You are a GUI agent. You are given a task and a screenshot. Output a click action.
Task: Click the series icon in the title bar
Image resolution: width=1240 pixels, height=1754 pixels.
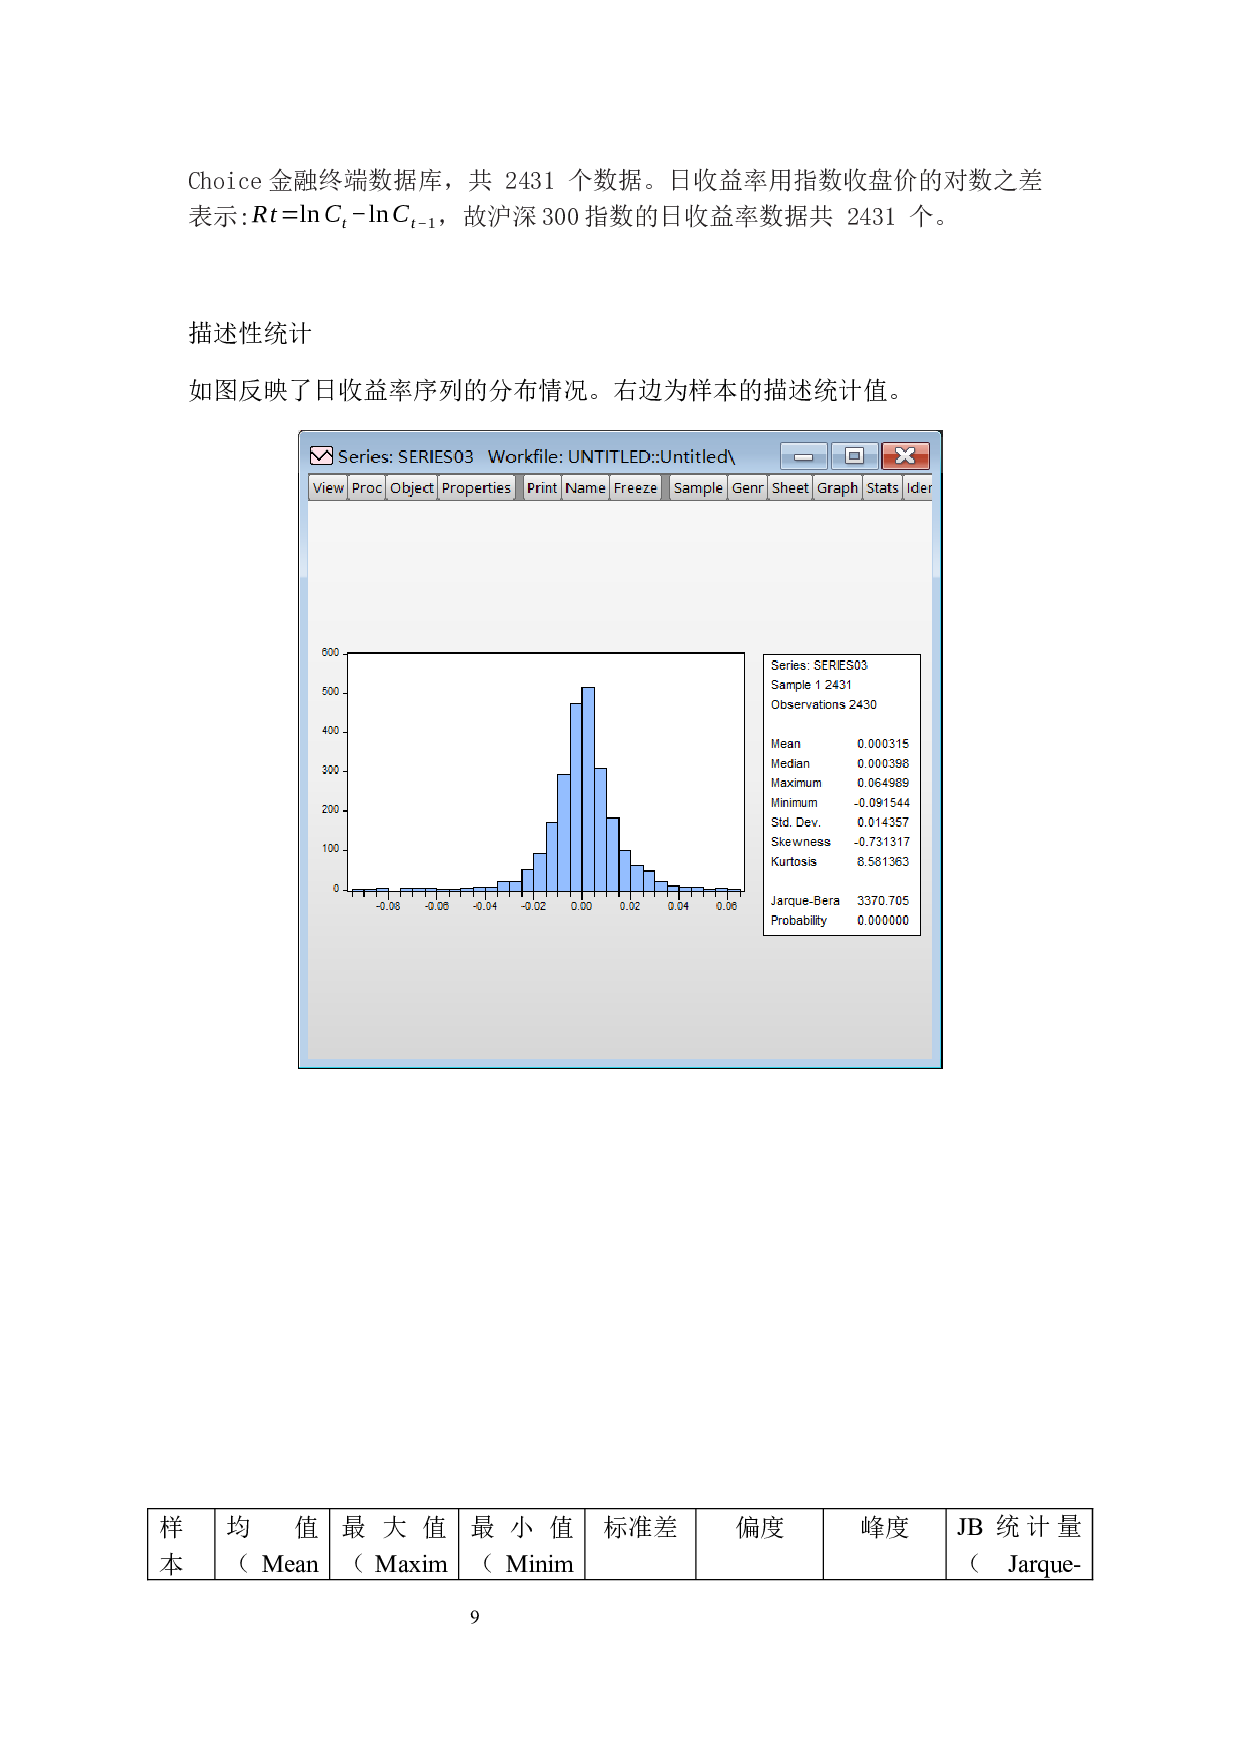[x=321, y=456]
